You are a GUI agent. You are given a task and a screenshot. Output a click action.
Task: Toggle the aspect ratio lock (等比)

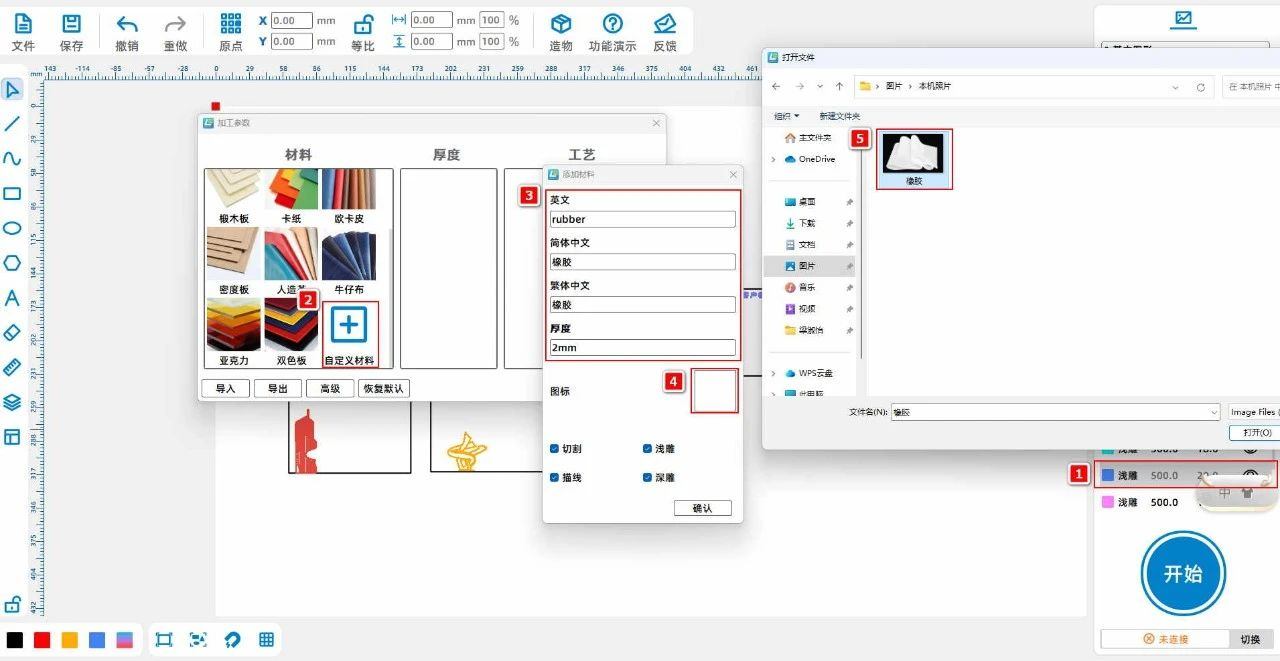(x=363, y=25)
